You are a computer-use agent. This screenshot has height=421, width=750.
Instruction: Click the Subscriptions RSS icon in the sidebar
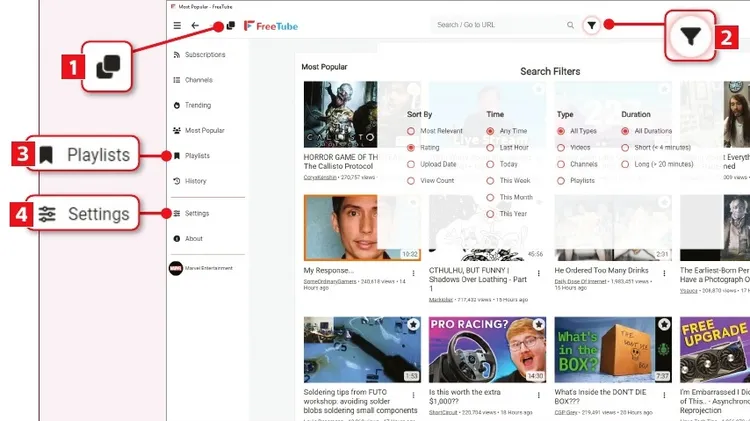tap(176, 55)
